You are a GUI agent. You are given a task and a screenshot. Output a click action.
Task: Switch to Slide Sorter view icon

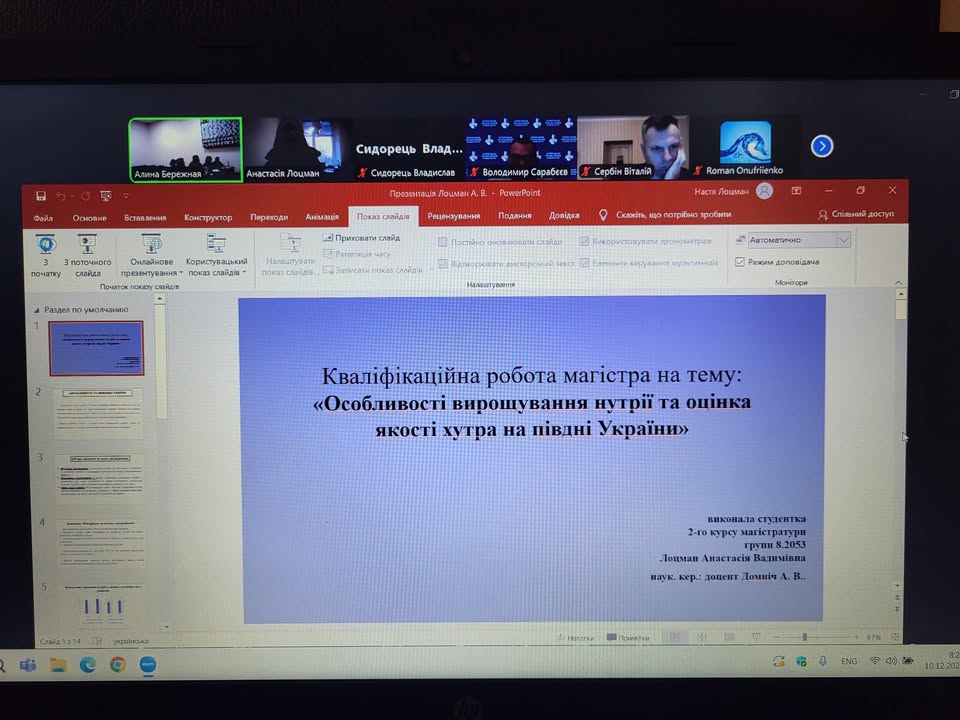pyautogui.click(x=702, y=637)
